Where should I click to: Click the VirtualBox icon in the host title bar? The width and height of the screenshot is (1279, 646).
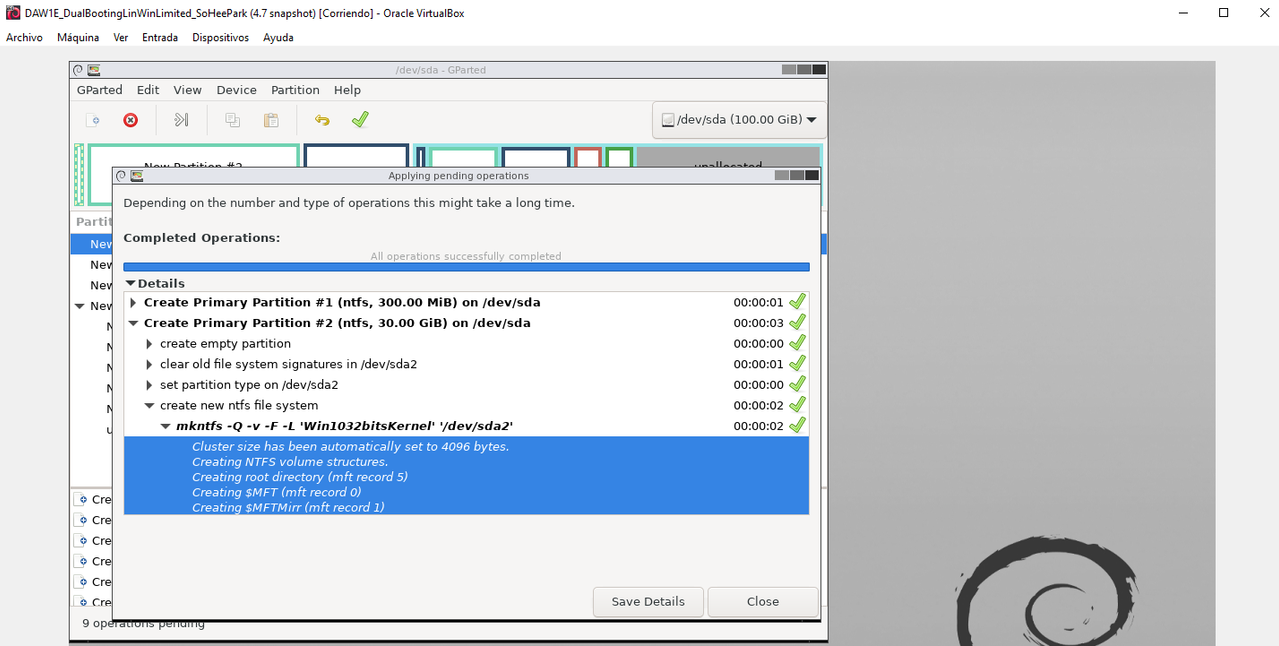pos(13,13)
